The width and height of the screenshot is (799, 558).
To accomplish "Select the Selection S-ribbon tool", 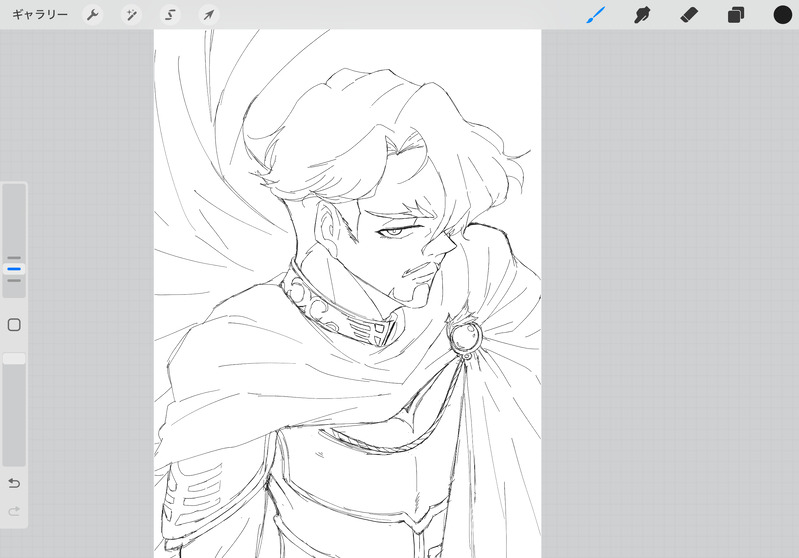I will pyautogui.click(x=170, y=15).
